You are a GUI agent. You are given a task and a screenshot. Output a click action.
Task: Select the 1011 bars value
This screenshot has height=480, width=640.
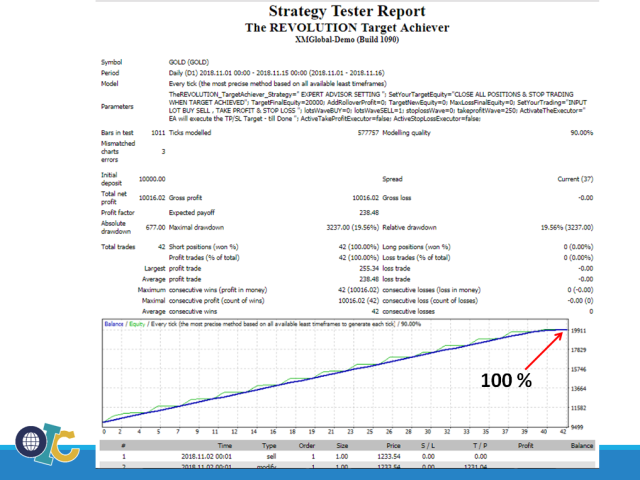[x=158, y=133]
